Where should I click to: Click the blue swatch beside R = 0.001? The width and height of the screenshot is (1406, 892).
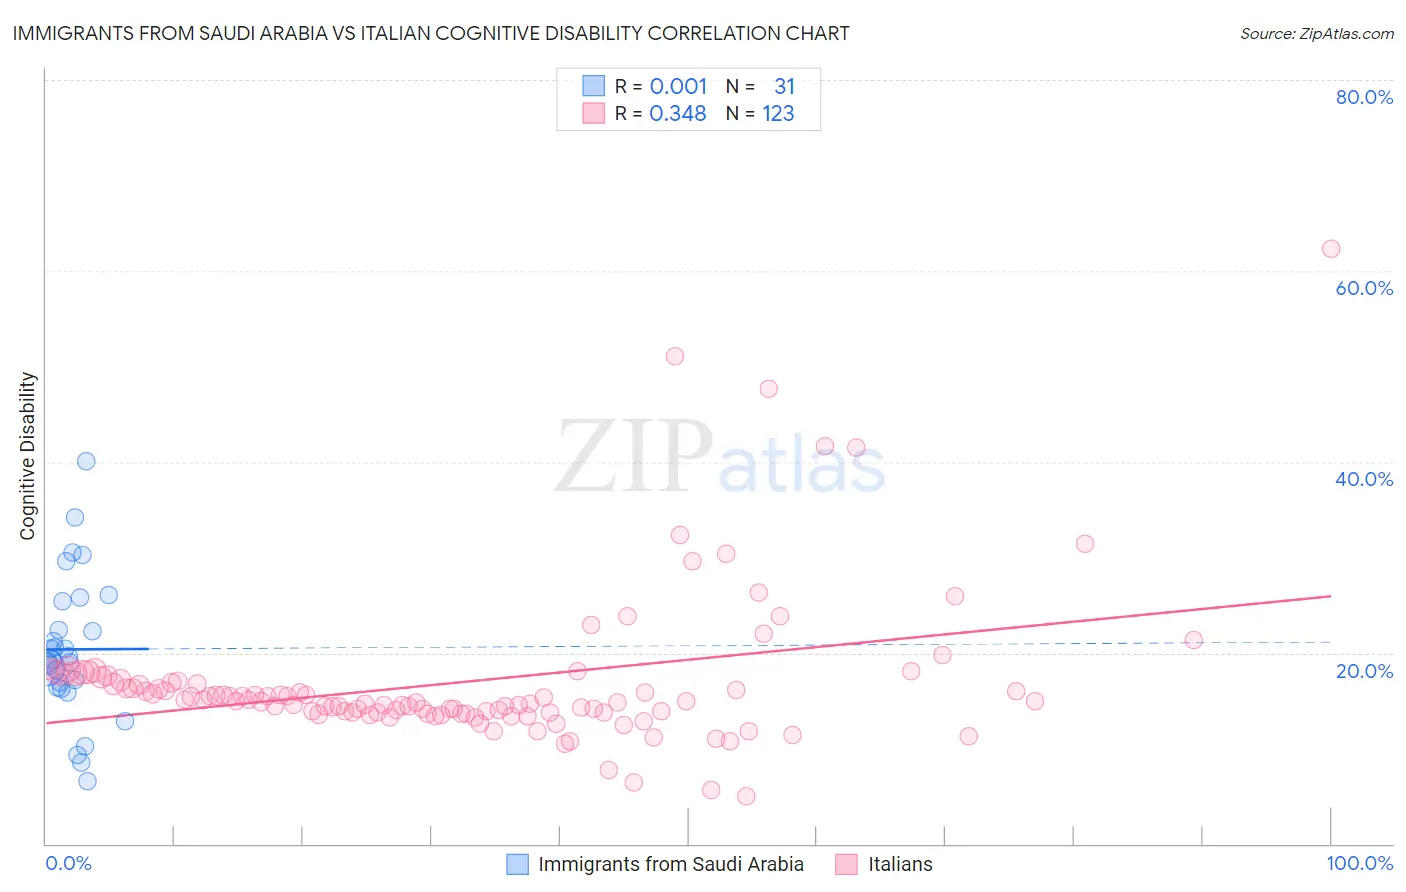pos(594,86)
